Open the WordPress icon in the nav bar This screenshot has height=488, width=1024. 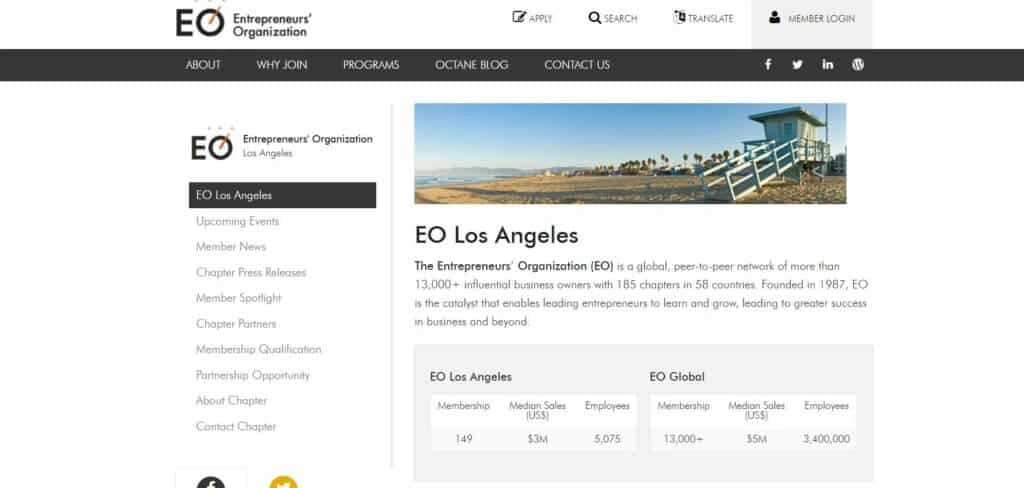(858, 64)
